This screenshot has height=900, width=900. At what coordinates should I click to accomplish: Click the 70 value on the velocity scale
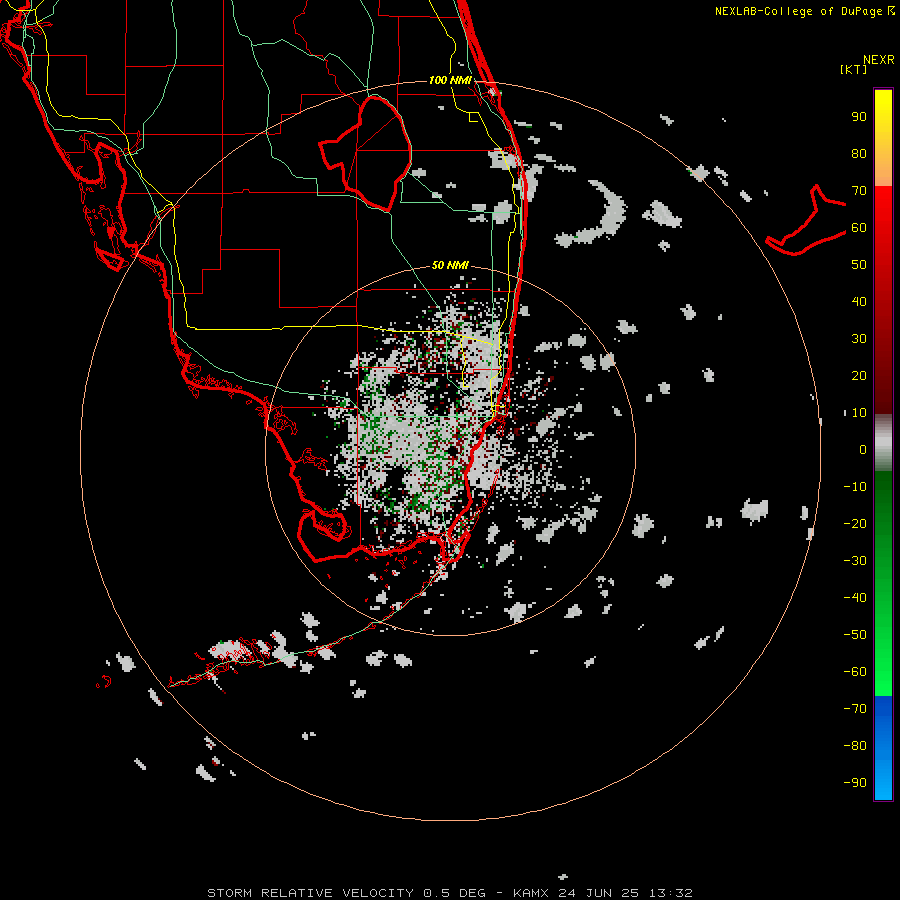click(x=859, y=191)
